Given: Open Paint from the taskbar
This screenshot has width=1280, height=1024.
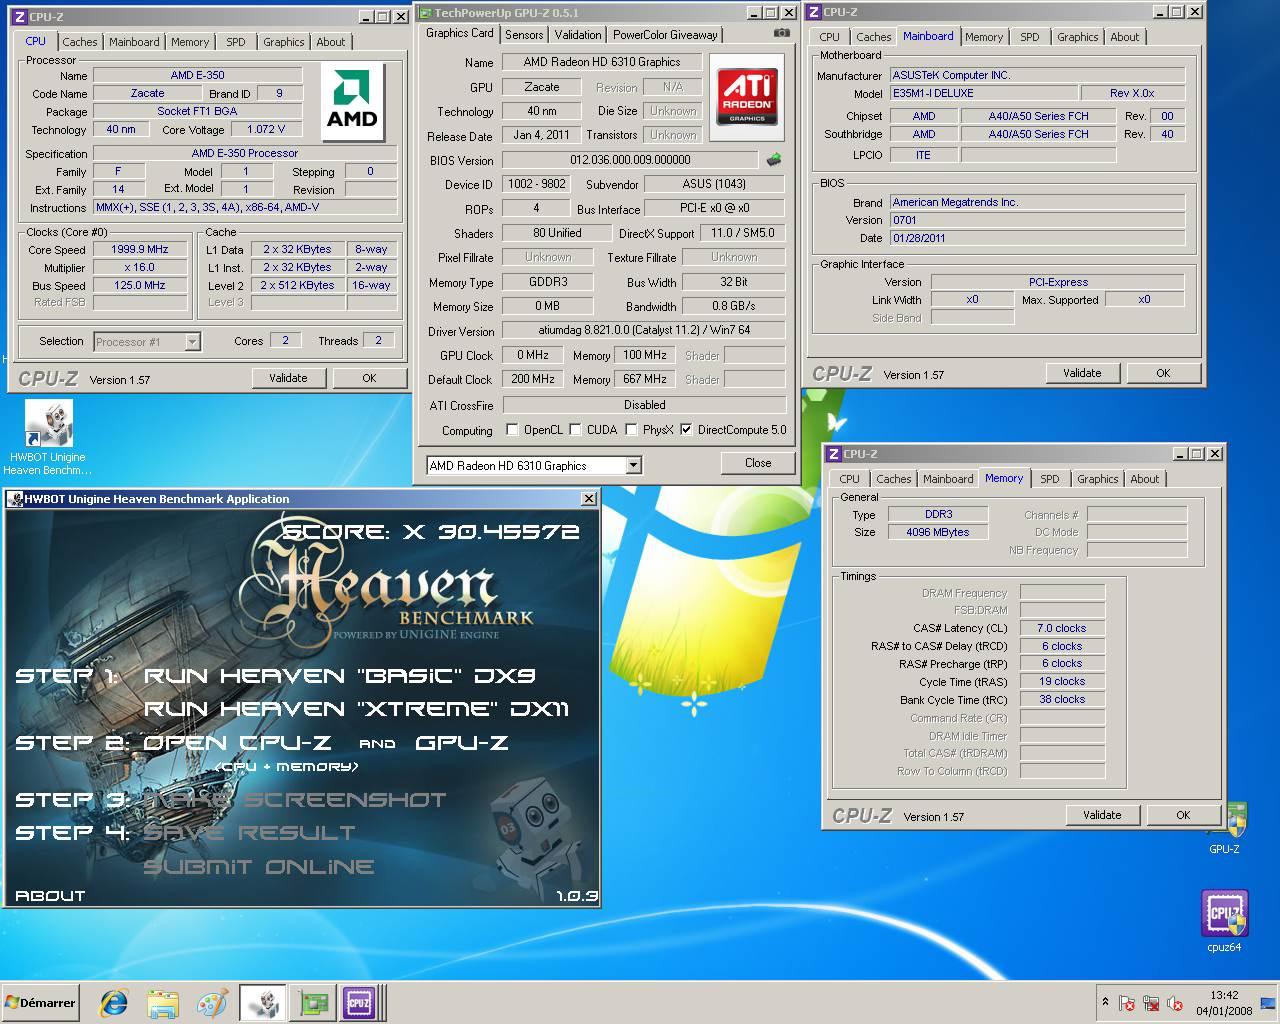Looking at the screenshot, I should tap(212, 1003).
